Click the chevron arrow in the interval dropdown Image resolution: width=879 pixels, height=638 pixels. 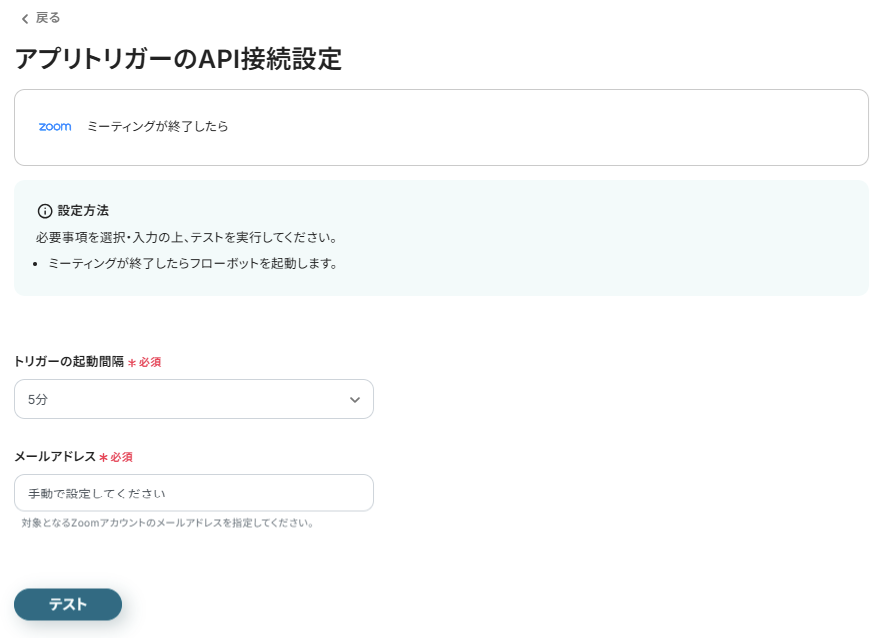tap(354, 399)
